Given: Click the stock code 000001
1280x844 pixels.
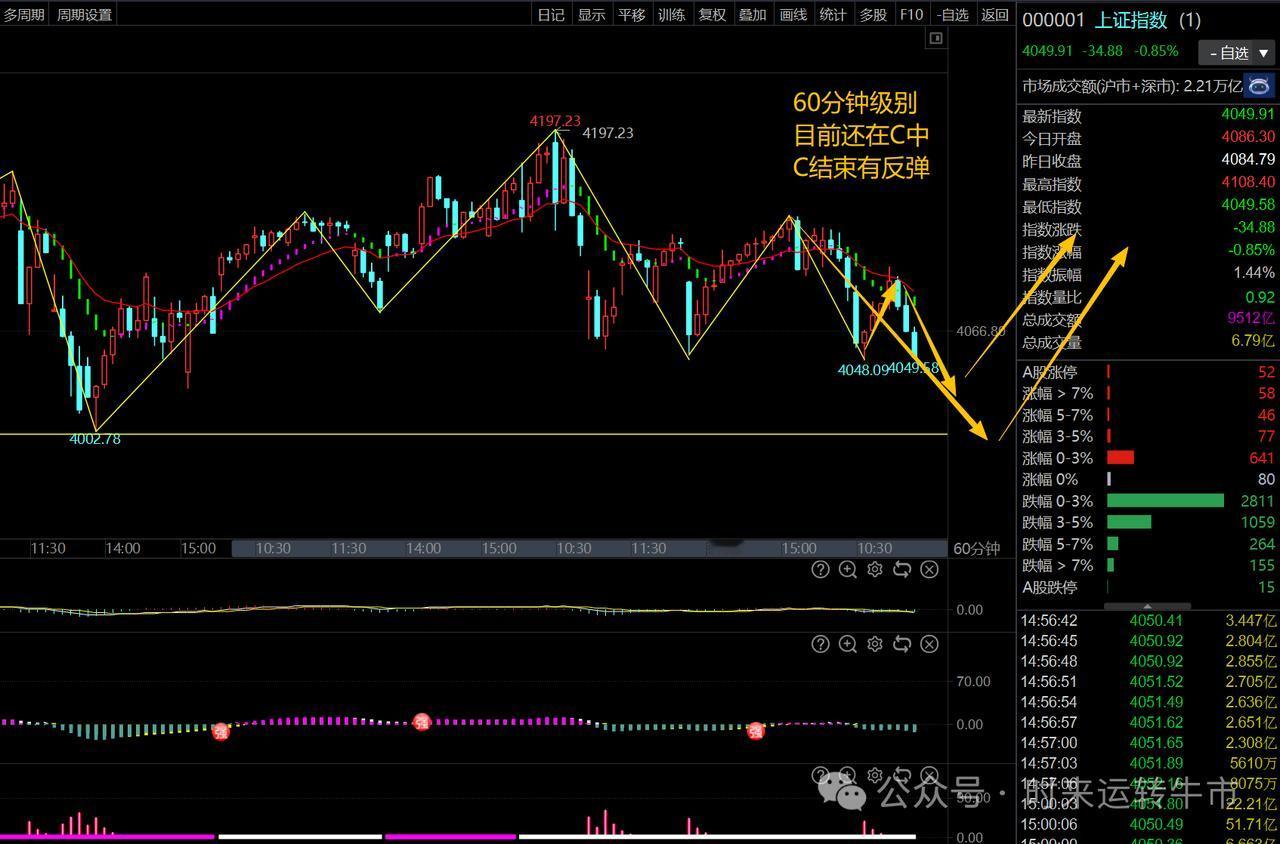Looking at the screenshot, I should click(1053, 20).
